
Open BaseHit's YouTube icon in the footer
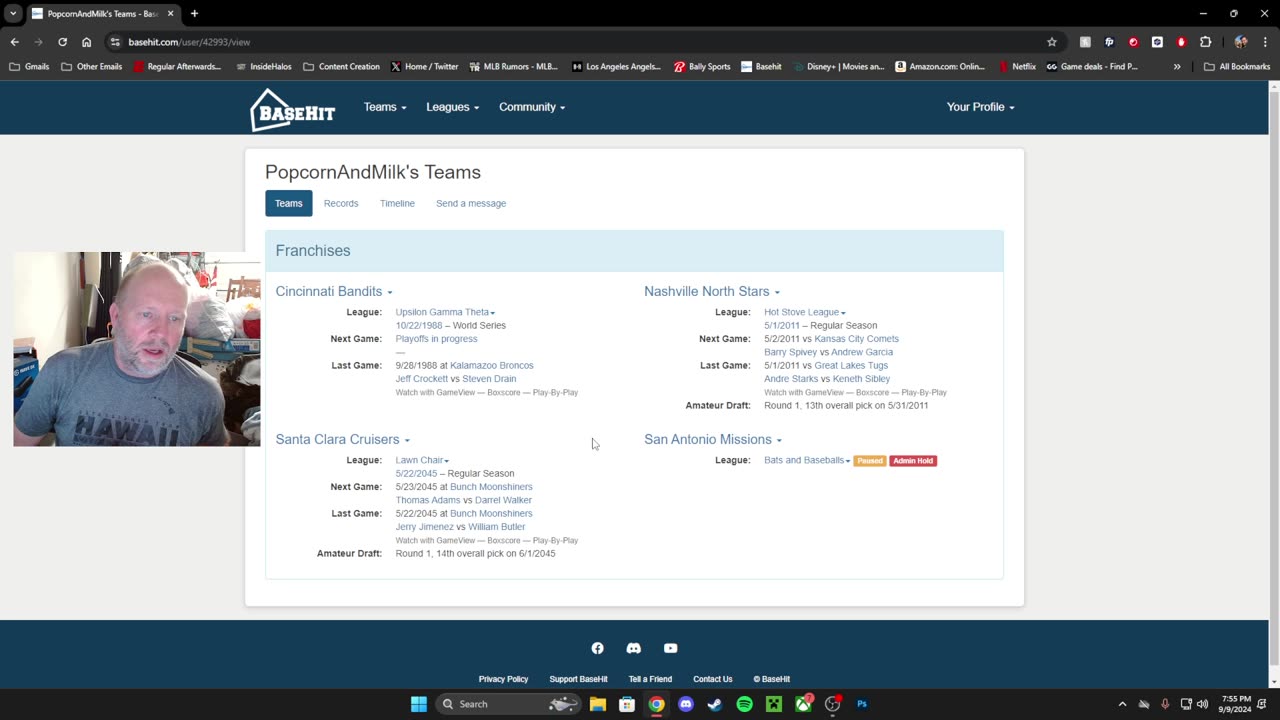[x=670, y=648]
